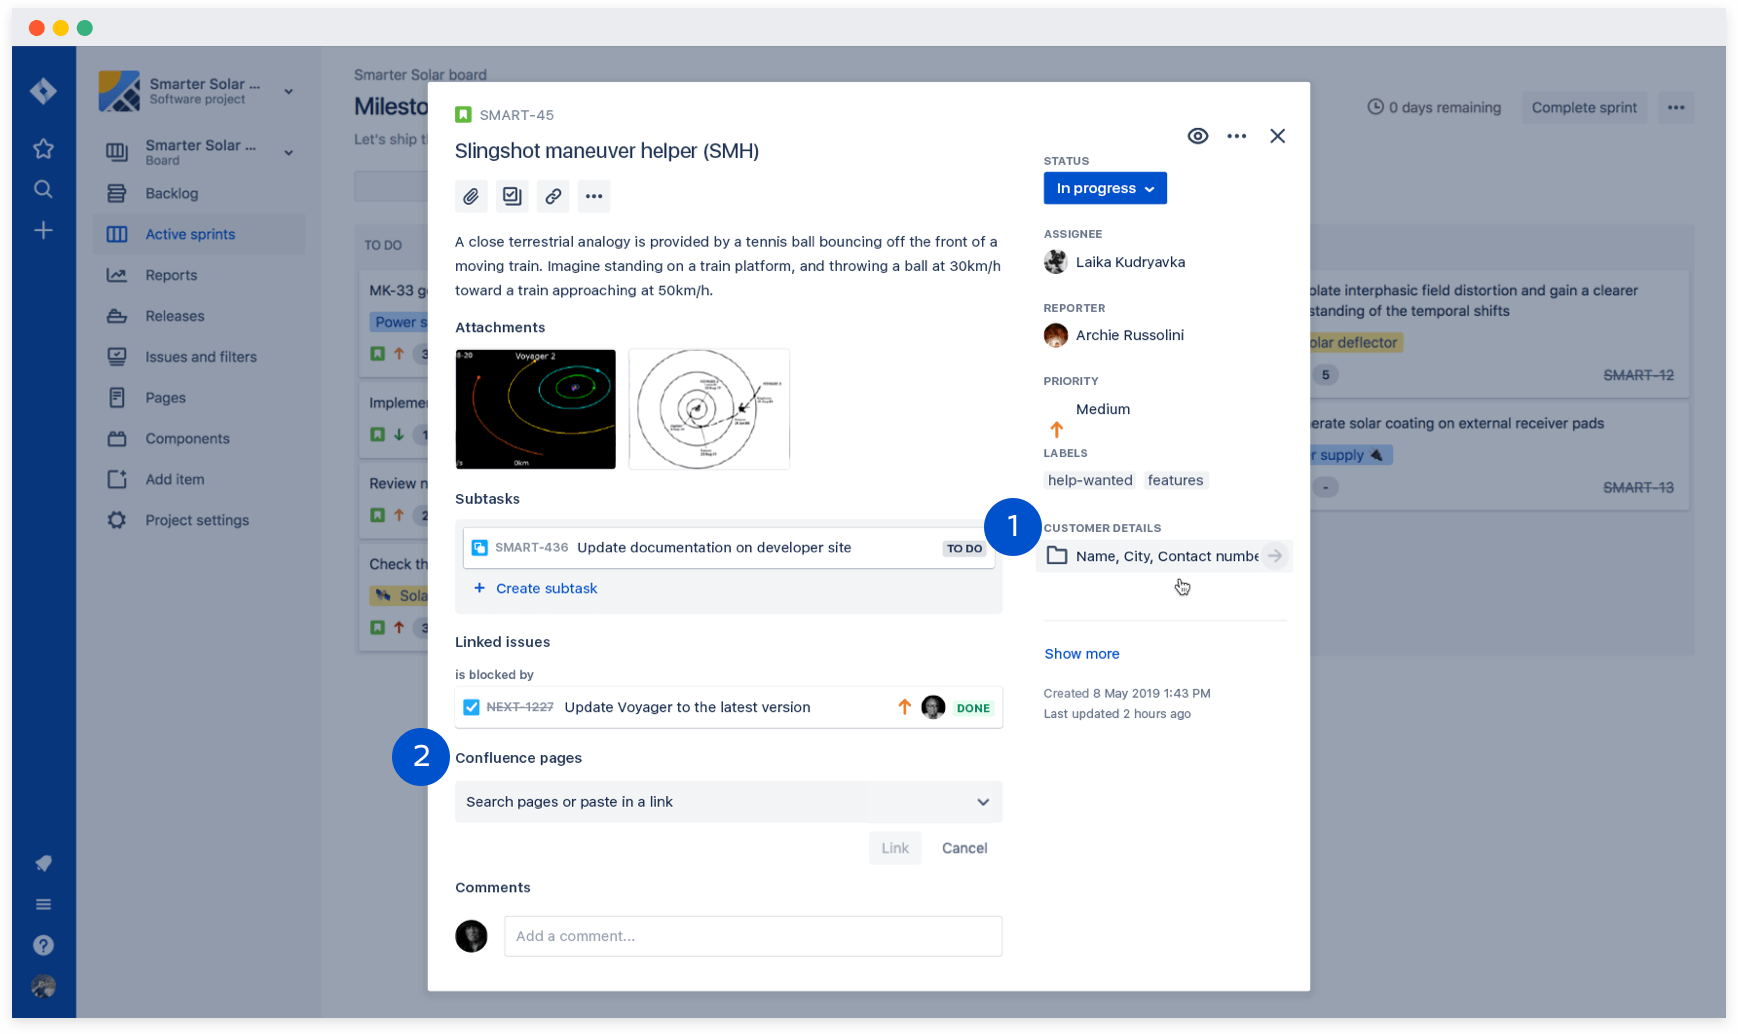Click the attach file paperclip icon

point(471,196)
